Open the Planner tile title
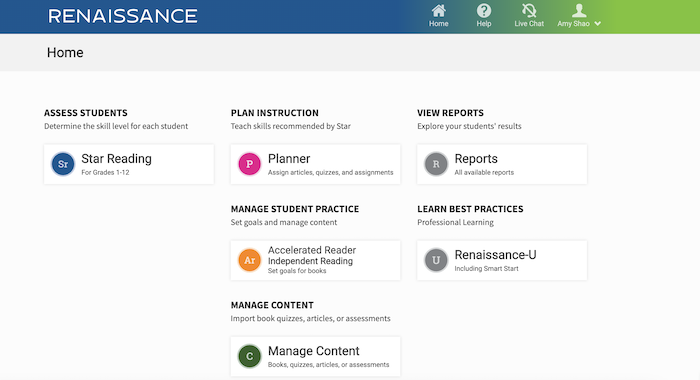Image resolution: width=700 pixels, height=380 pixels. click(x=289, y=159)
